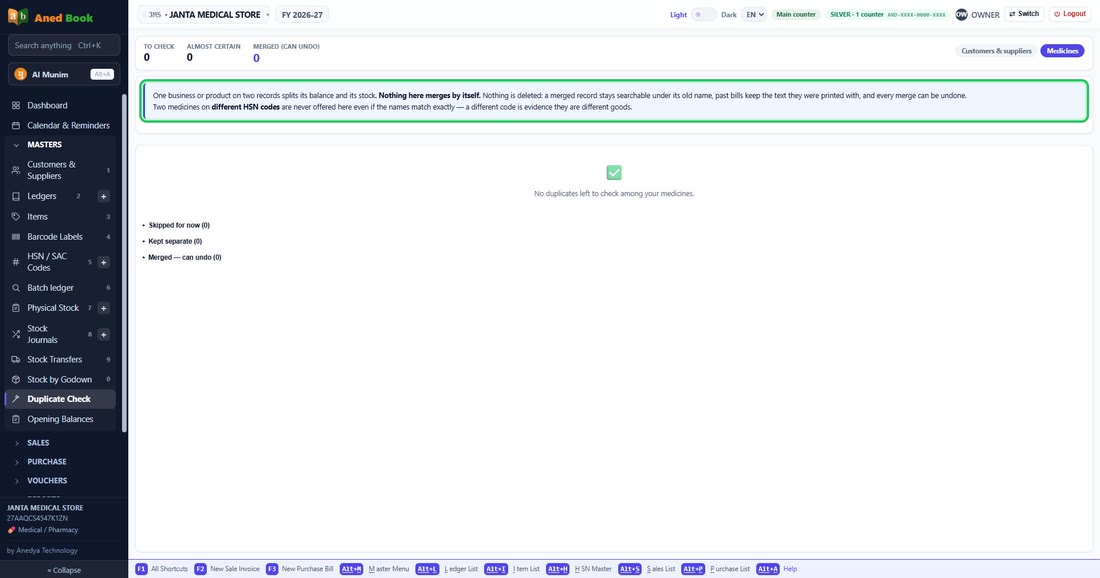Click the OWNER user avatar
This screenshot has height=578, width=1100.
[x=961, y=14]
